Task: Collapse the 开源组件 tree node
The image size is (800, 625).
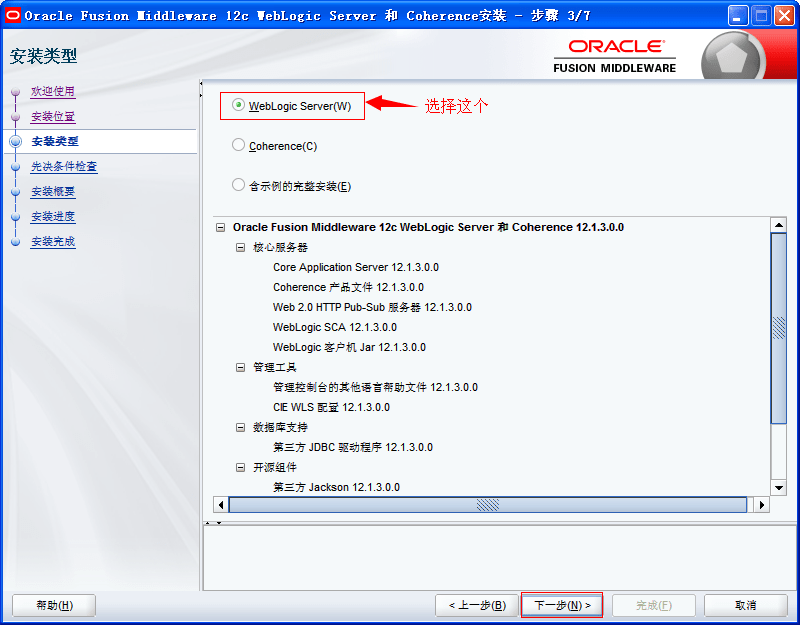Action: point(240,467)
